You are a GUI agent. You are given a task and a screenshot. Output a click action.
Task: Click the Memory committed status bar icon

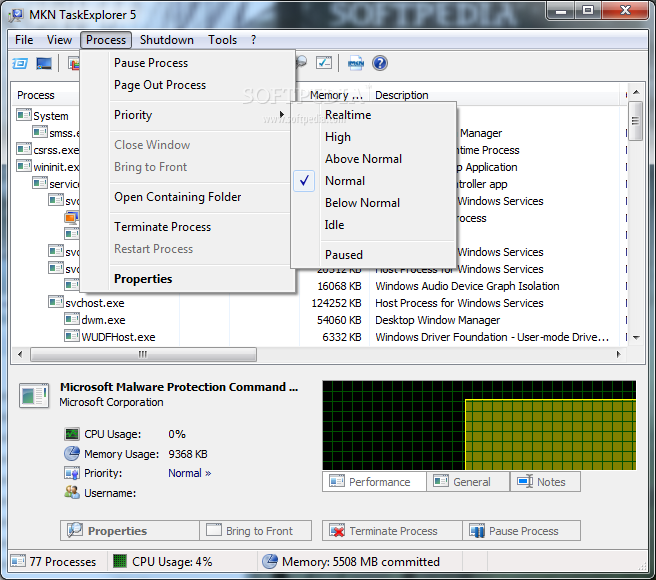point(270,561)
